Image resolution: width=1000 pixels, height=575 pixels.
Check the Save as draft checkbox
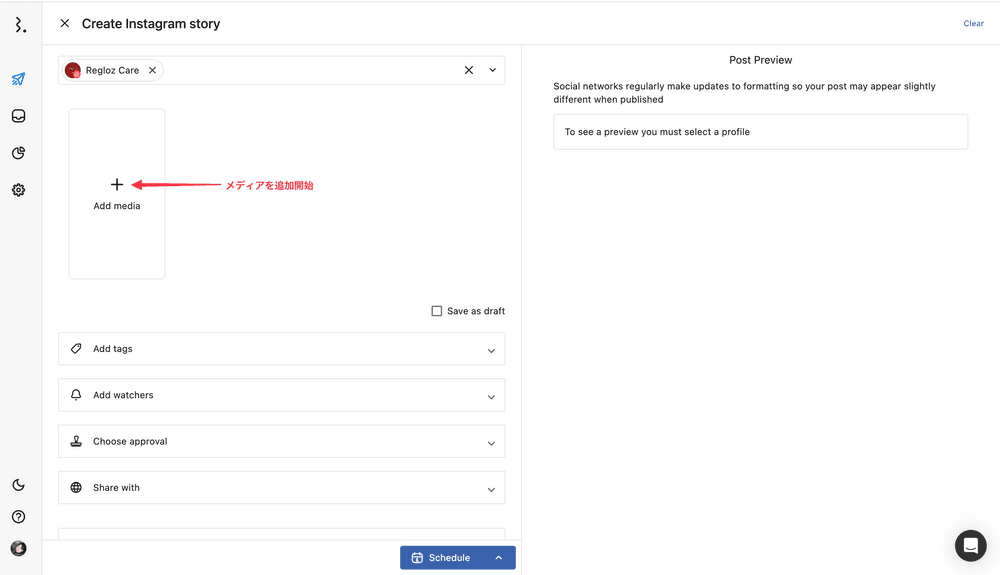tap(436, 311)
